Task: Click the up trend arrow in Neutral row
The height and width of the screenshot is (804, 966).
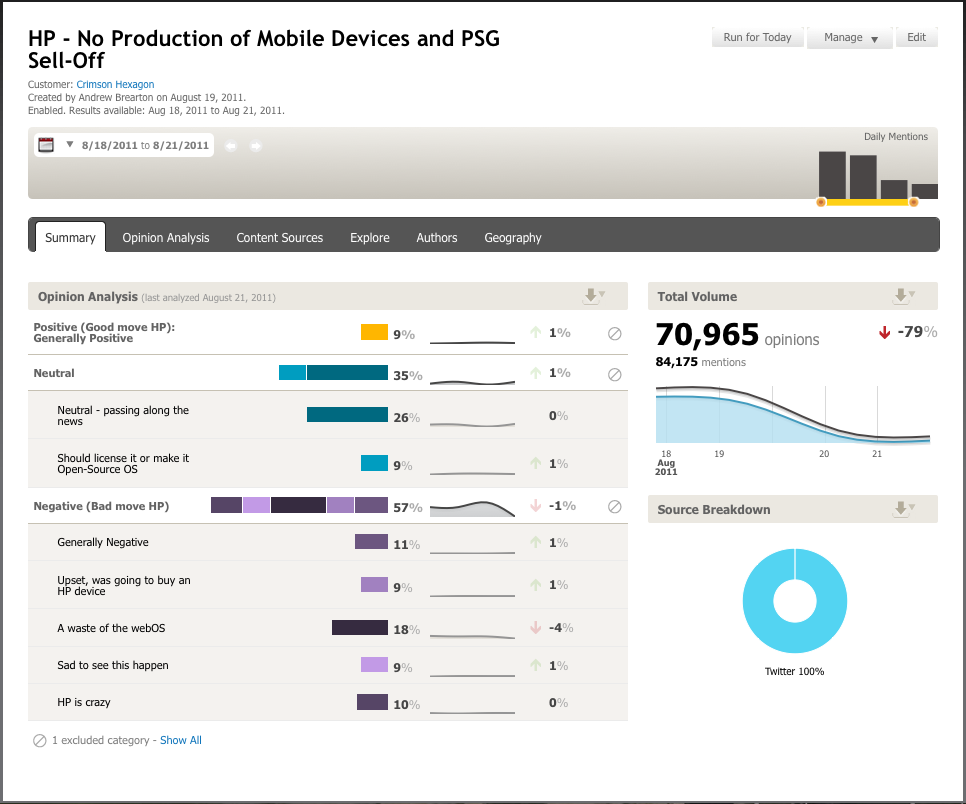Action: click(536, 373)
